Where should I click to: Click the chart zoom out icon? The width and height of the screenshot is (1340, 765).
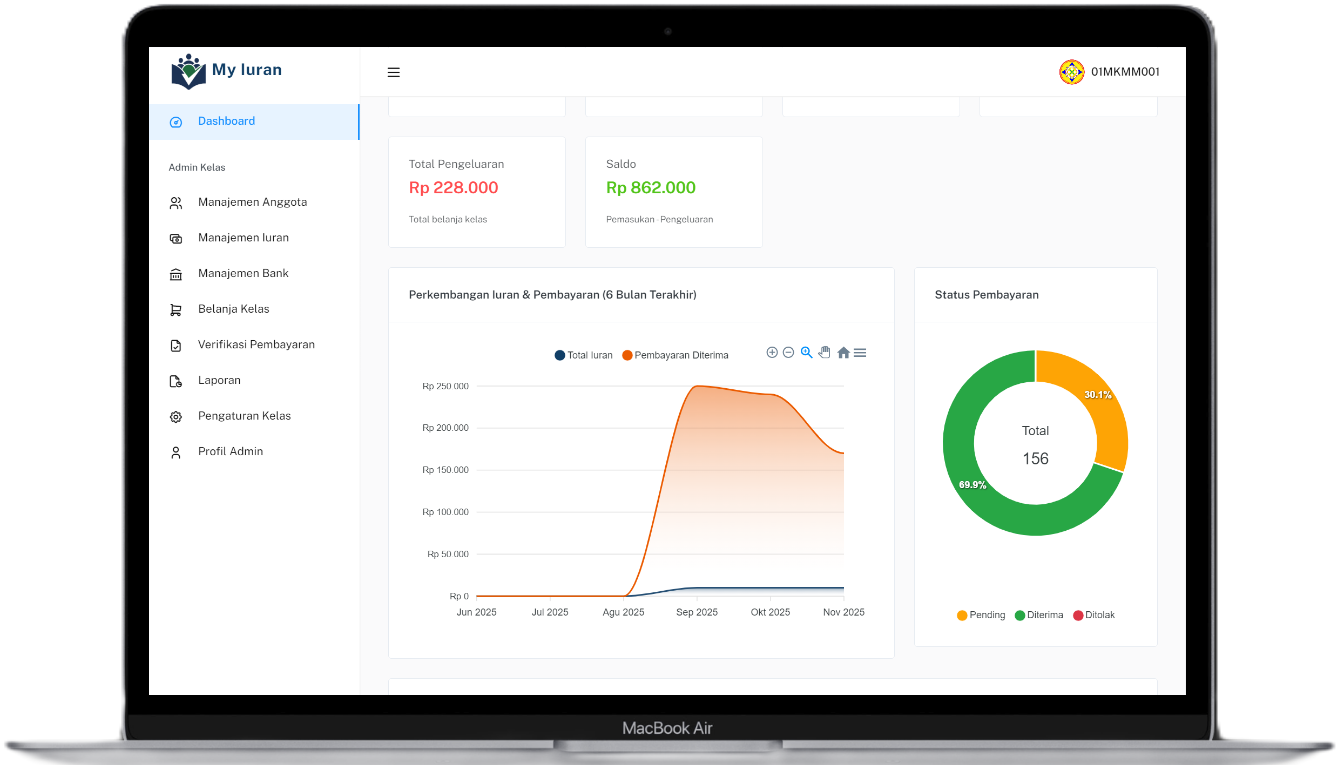pos(788,353)
